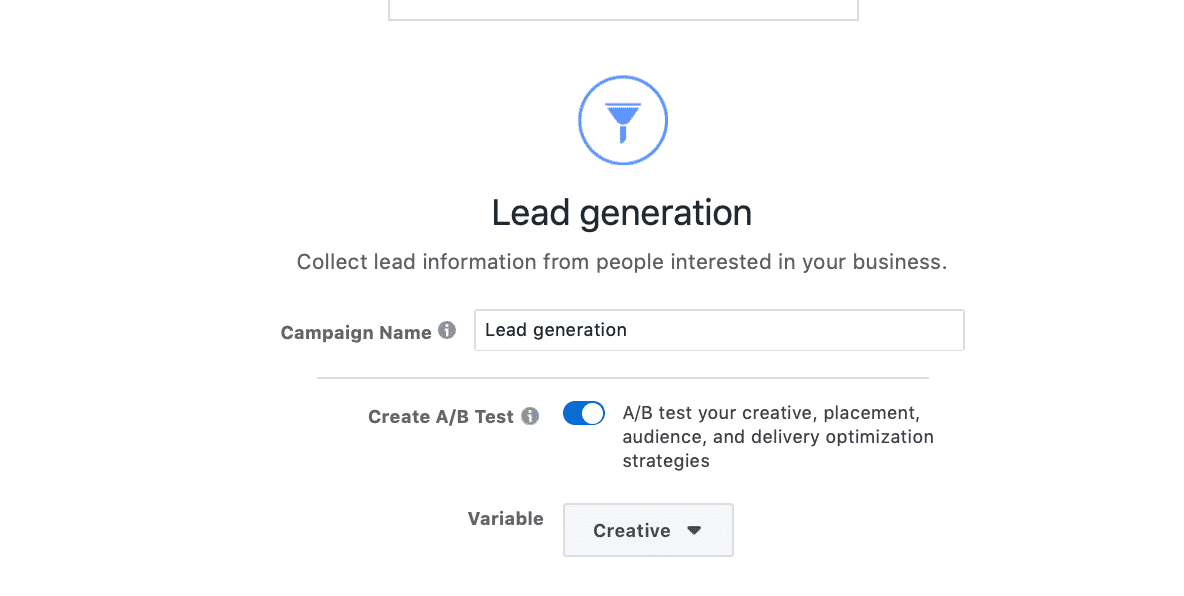Click the "A/B test your creative, placement" text
This screenshot has height=596, width=1184.
pos(771,413)
